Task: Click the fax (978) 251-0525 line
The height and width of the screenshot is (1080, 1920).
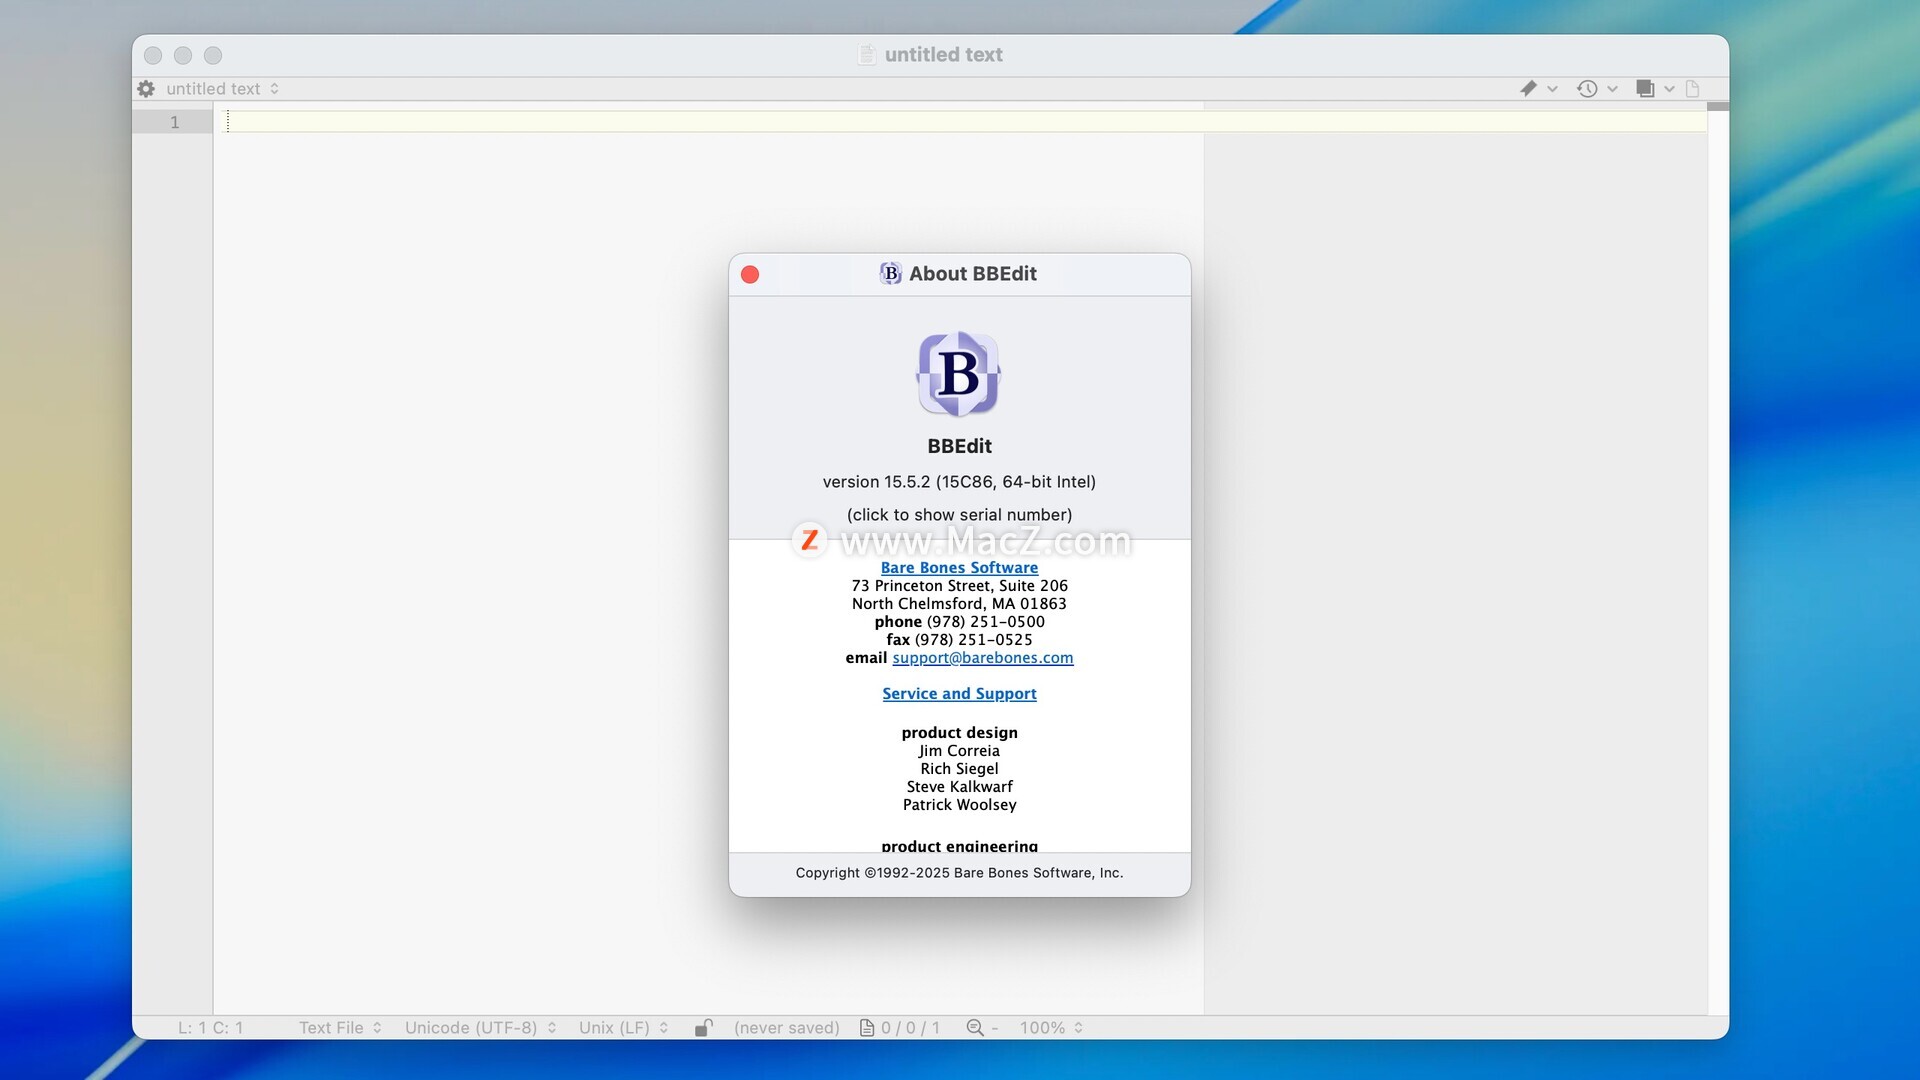Action: click(x=959, y=639)
